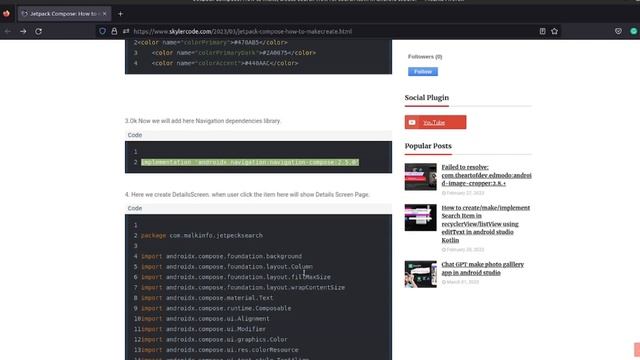This screenshot has height=360, width=640.
Task: Click the 'Popular Posts' heading
Action: coord(428,146)
